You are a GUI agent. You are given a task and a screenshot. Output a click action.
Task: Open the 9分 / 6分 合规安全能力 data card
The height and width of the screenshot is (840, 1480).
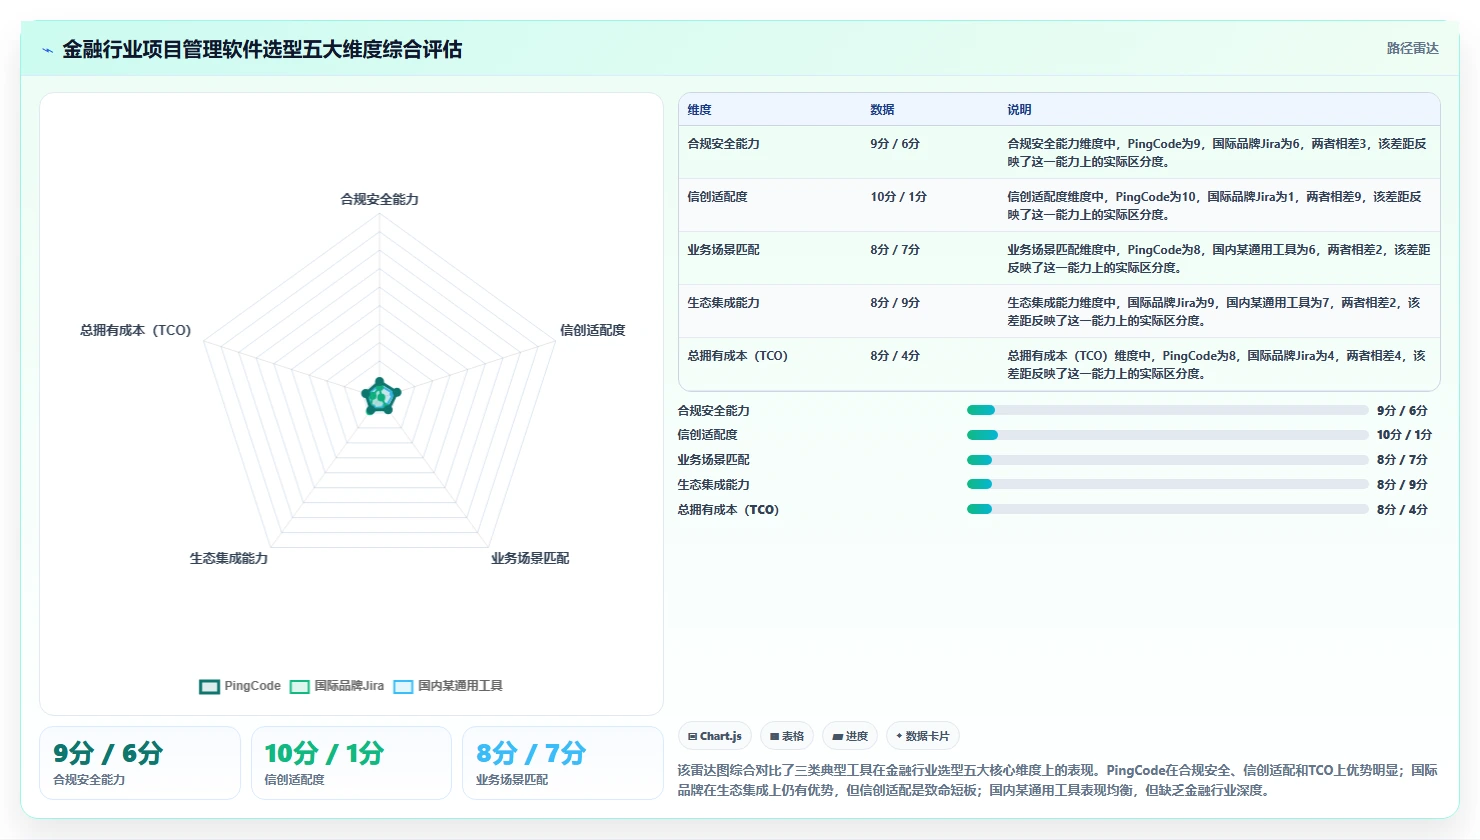(140, 763)
